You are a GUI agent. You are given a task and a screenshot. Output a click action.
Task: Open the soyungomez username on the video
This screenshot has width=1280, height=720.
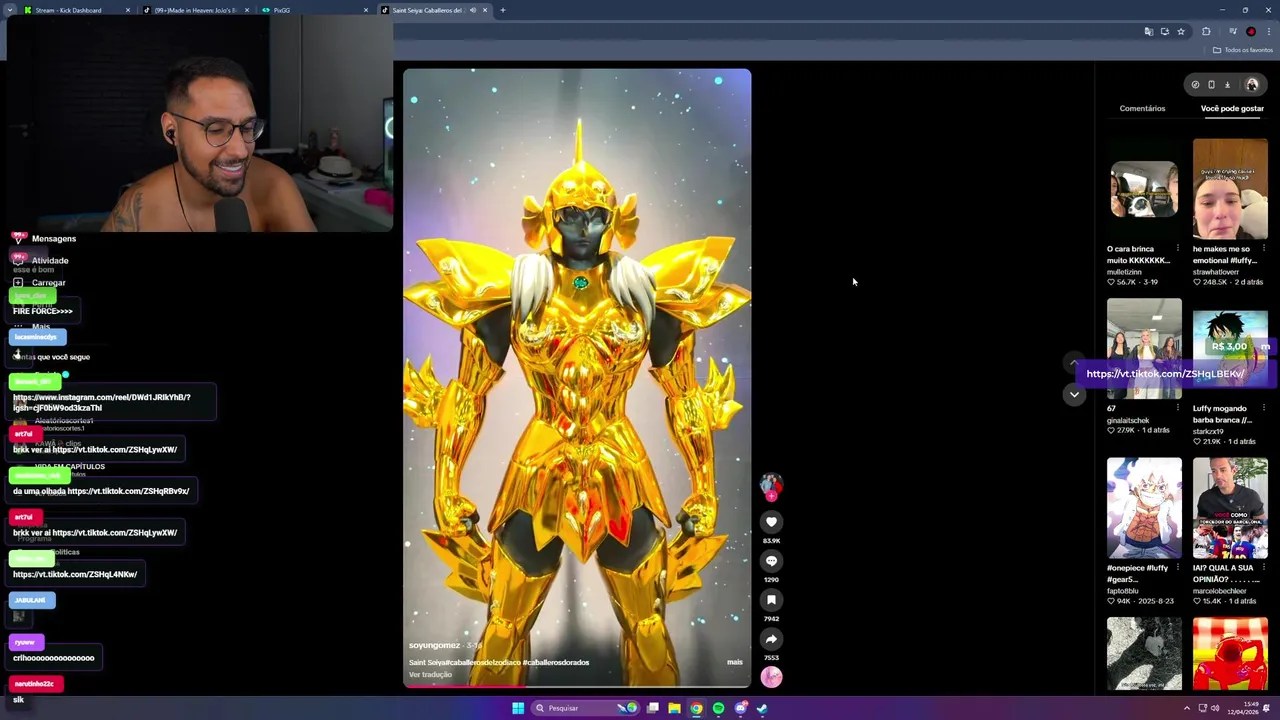(x=434, y=645)
